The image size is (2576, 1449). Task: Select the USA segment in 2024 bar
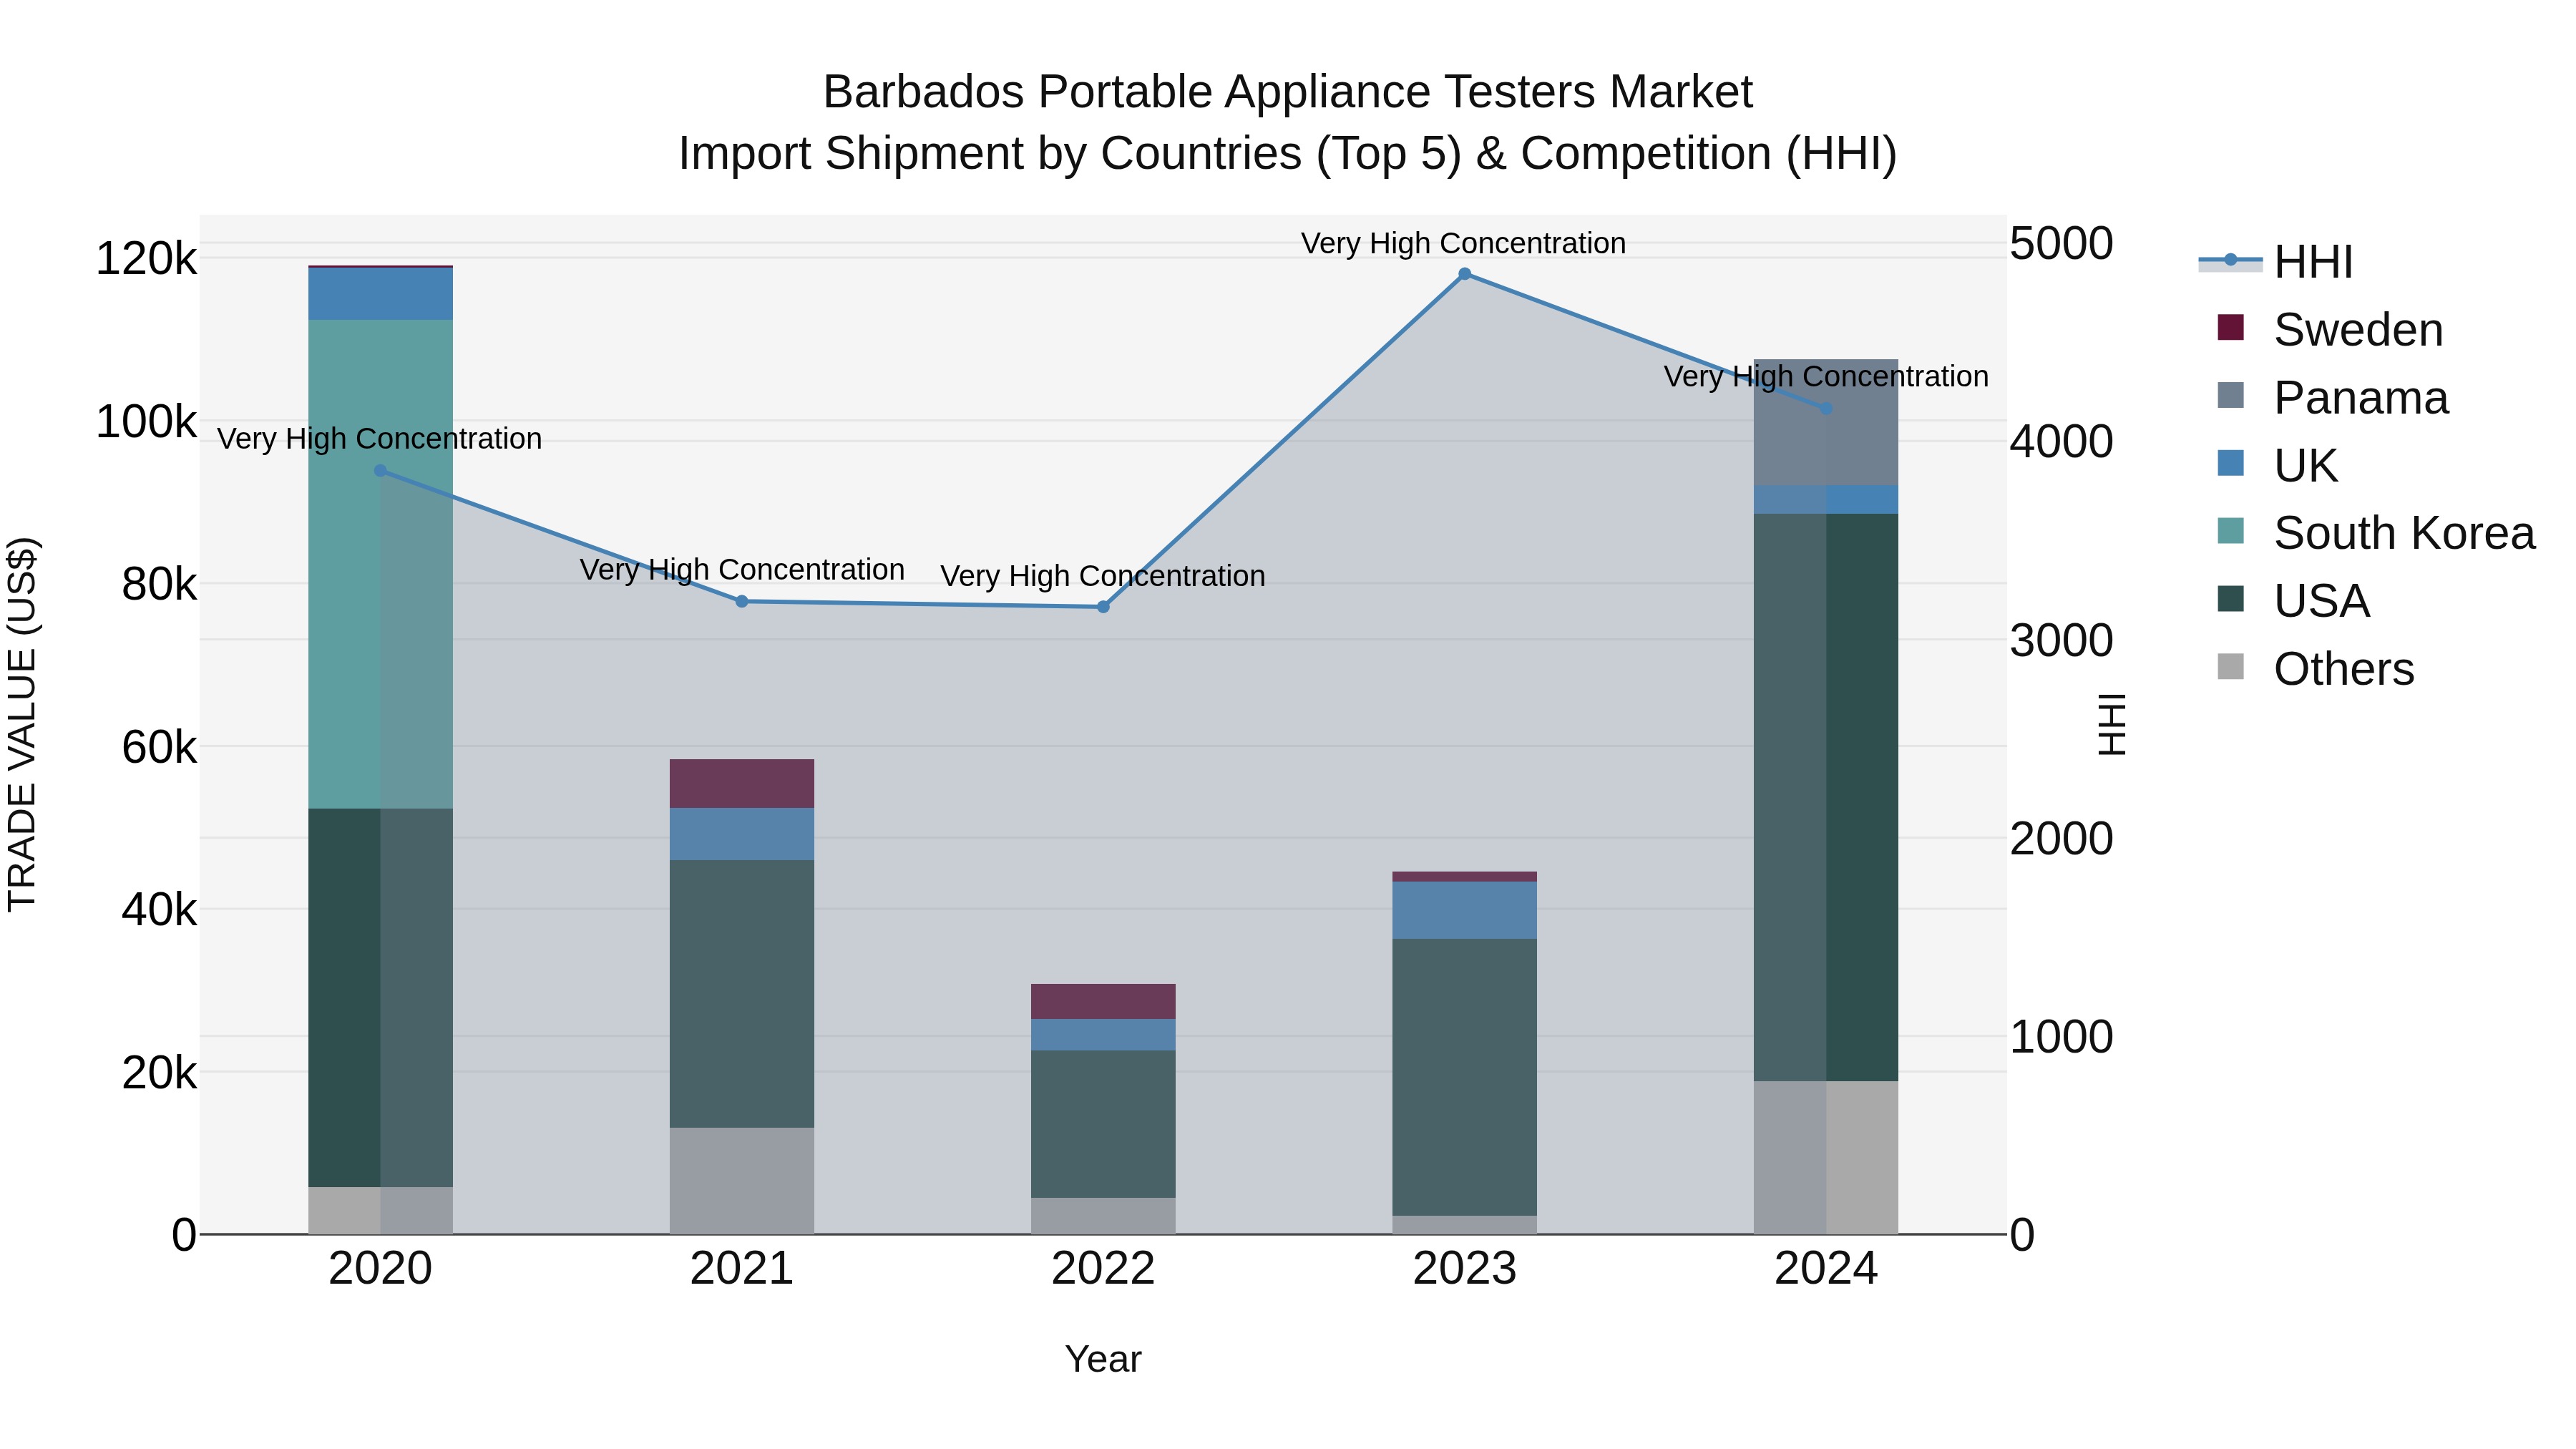click(1826, 797)
